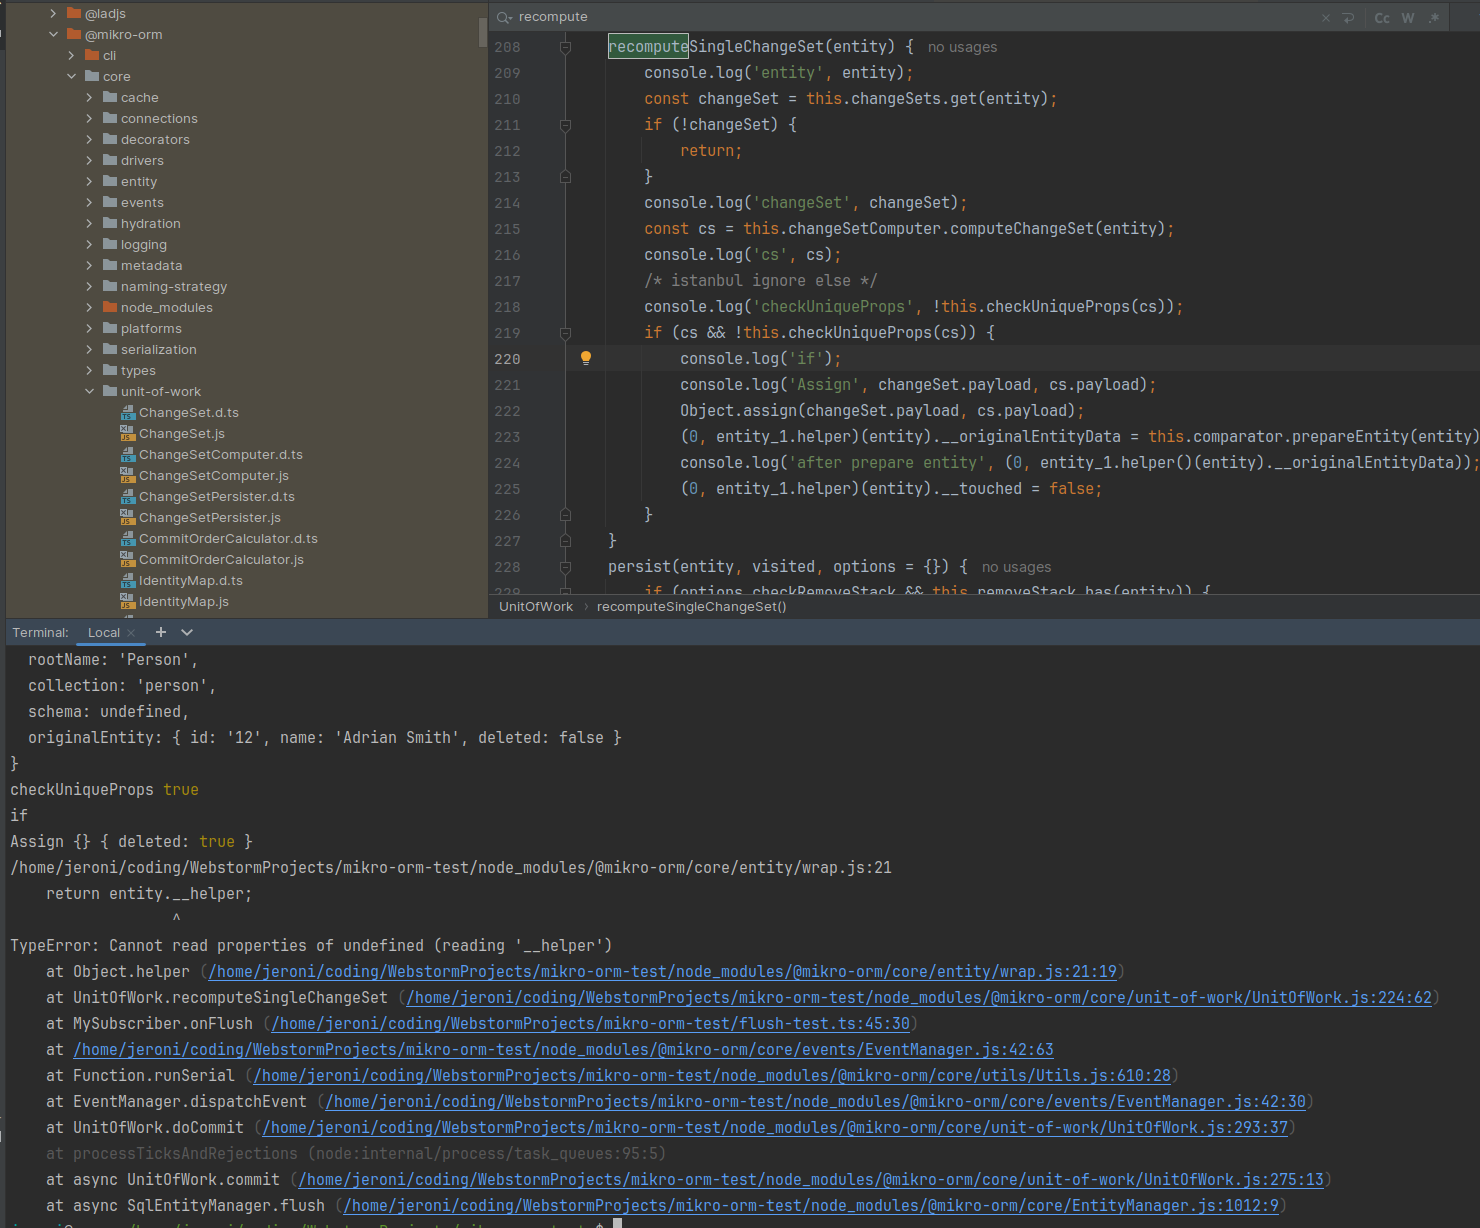Viewport: 1480px width, 1228px height.
Task: Click the orange node_modules folder icon
Action: (110, 307)
